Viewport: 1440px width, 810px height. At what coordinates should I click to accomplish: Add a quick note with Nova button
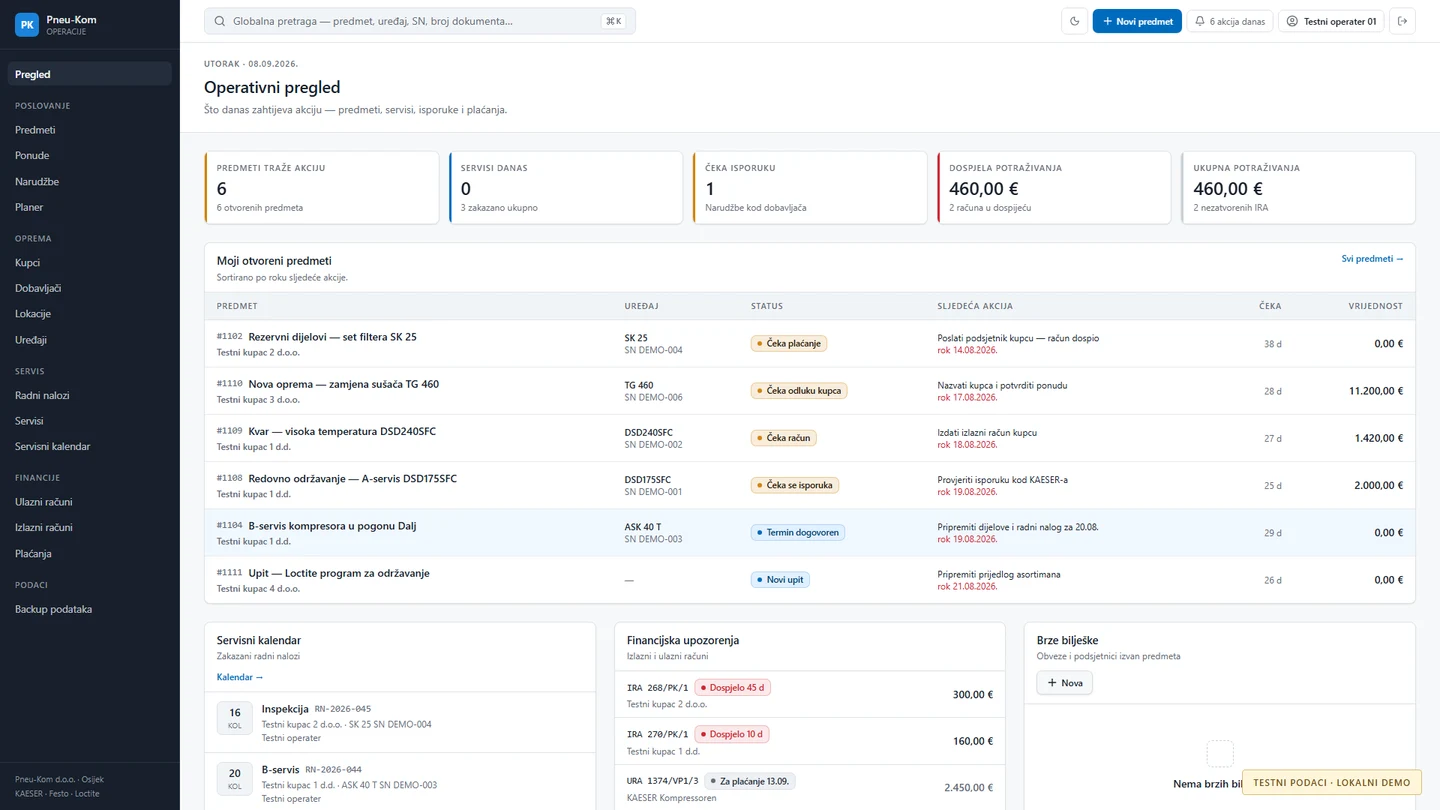(x=1064, y=683)
